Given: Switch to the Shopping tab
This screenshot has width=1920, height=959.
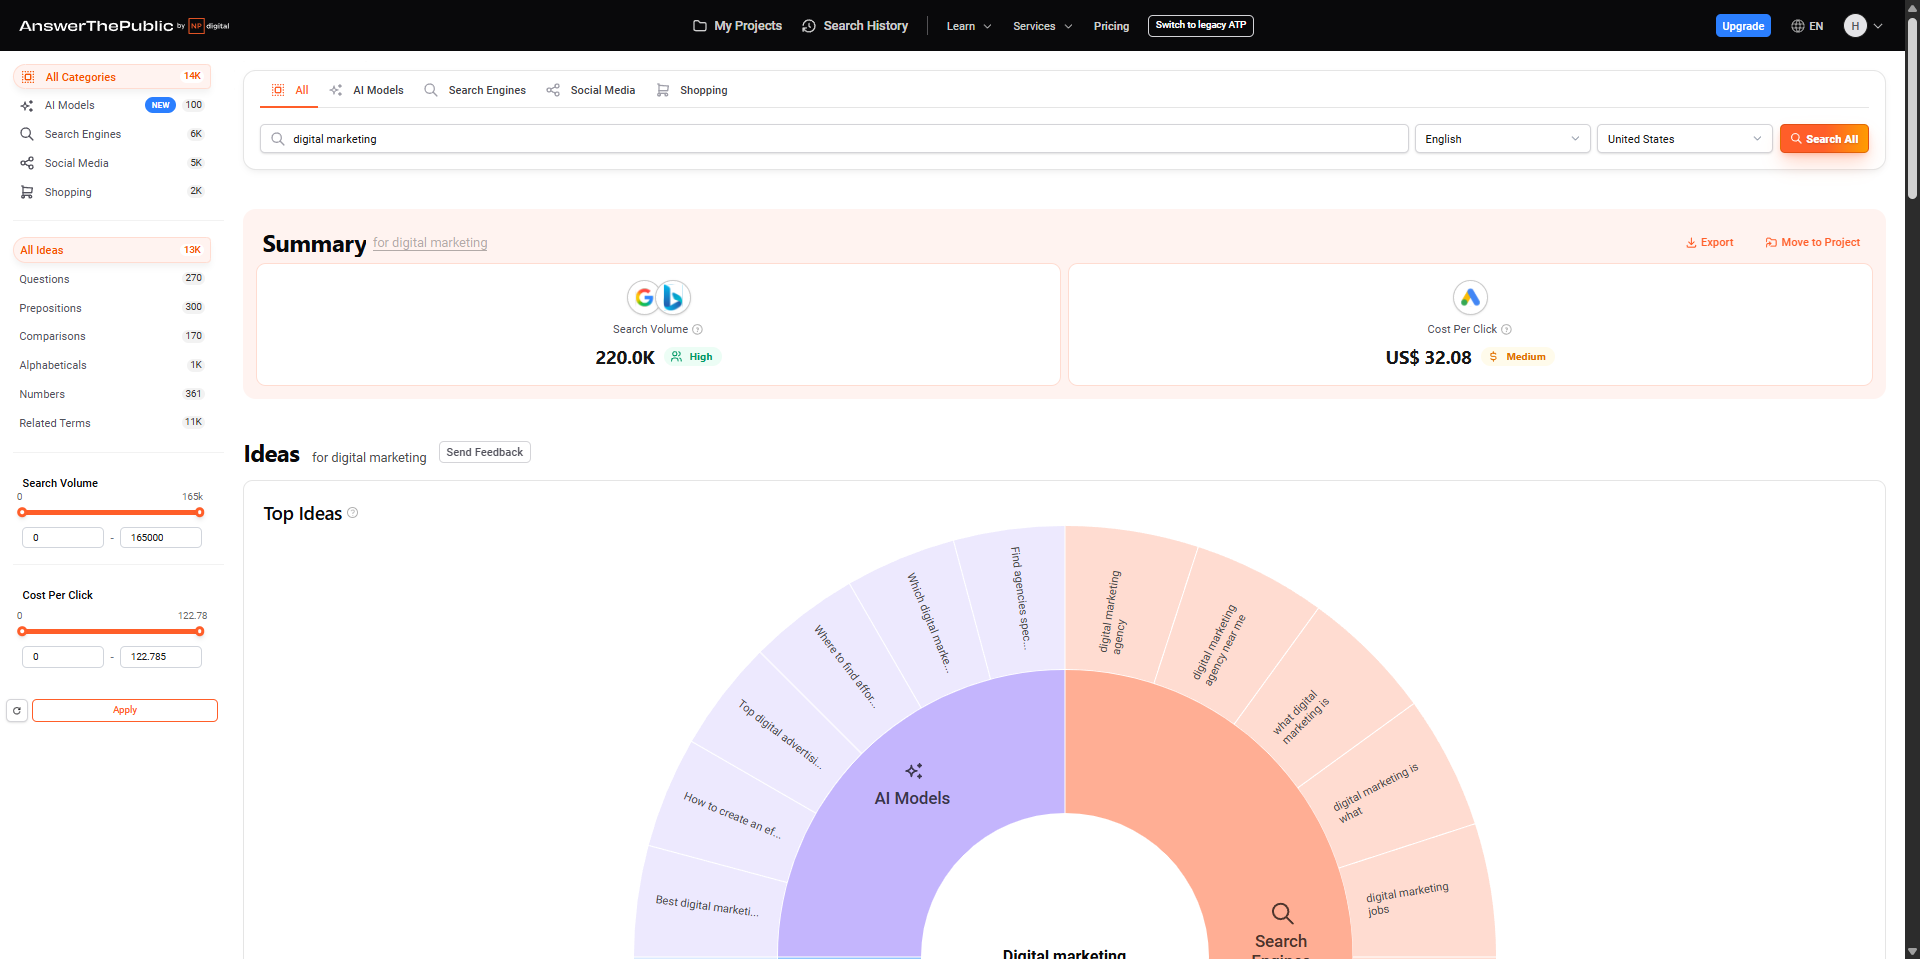Looking at the screenshot, I should tap(692, 90).
